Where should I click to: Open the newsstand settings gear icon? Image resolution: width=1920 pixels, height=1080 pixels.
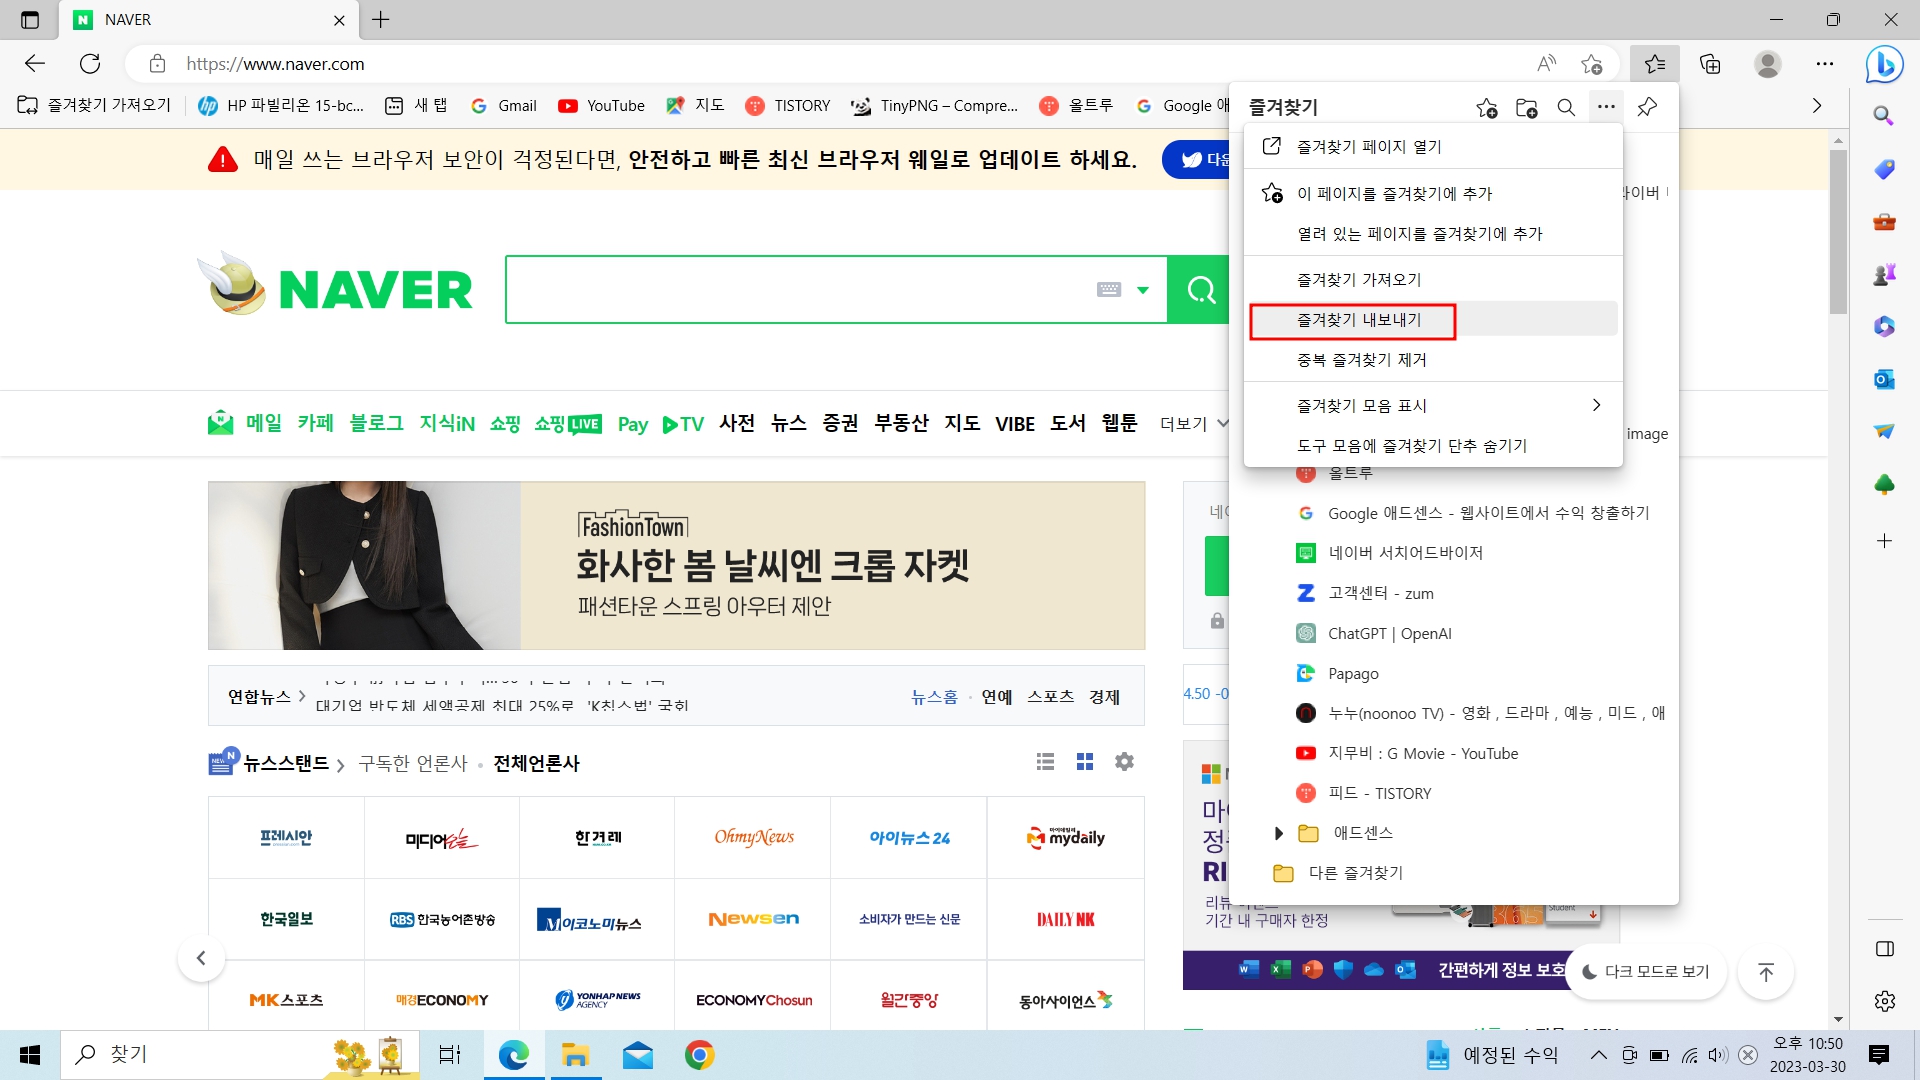pos(1124,762)
